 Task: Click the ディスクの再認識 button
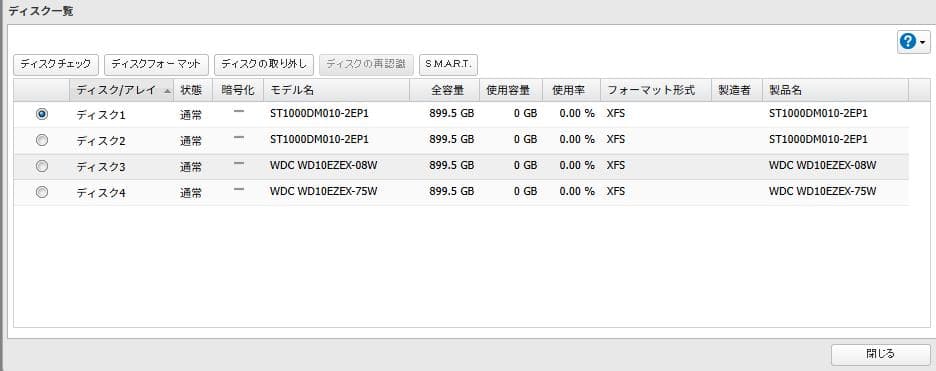[367, 64]
